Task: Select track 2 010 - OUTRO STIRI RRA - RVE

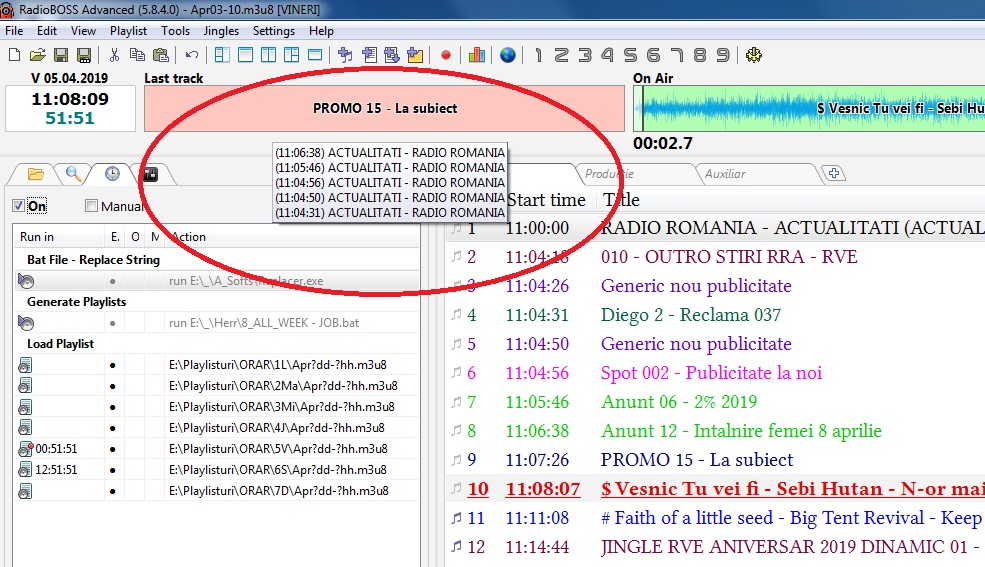Action: [716, 257]
